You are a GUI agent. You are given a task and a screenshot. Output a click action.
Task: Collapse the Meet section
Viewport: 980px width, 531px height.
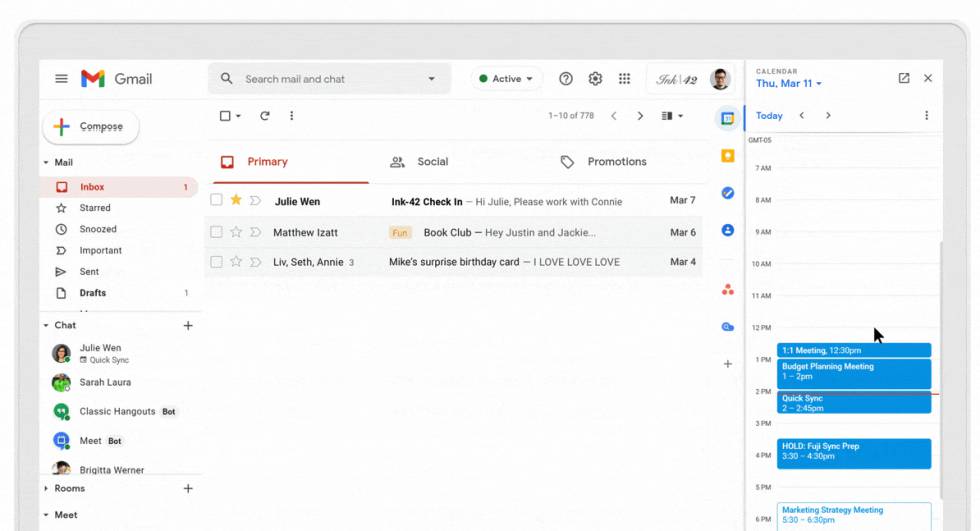click(x=46, y=515)
